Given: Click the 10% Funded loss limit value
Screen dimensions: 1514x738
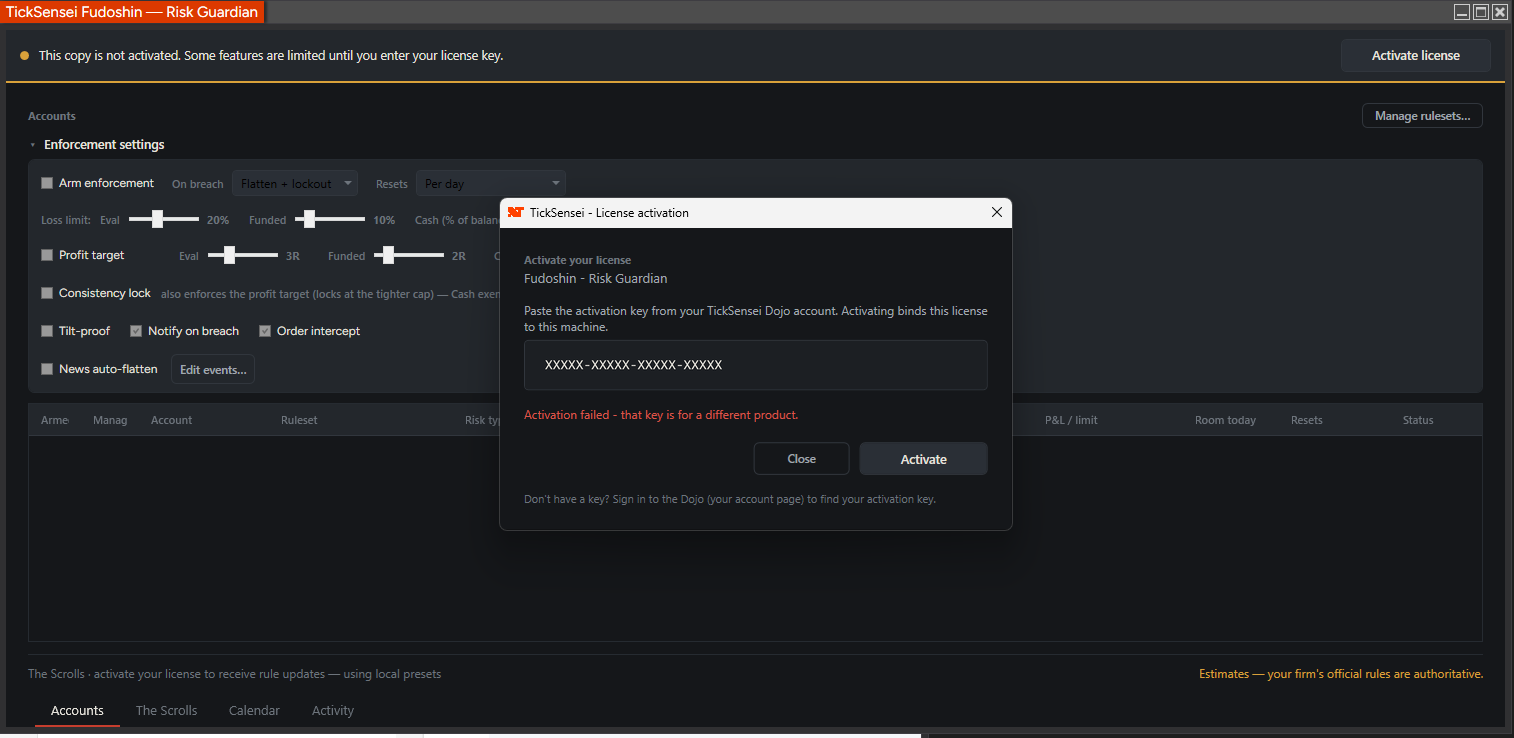Looking at the screenshot, I should [384, 220].
